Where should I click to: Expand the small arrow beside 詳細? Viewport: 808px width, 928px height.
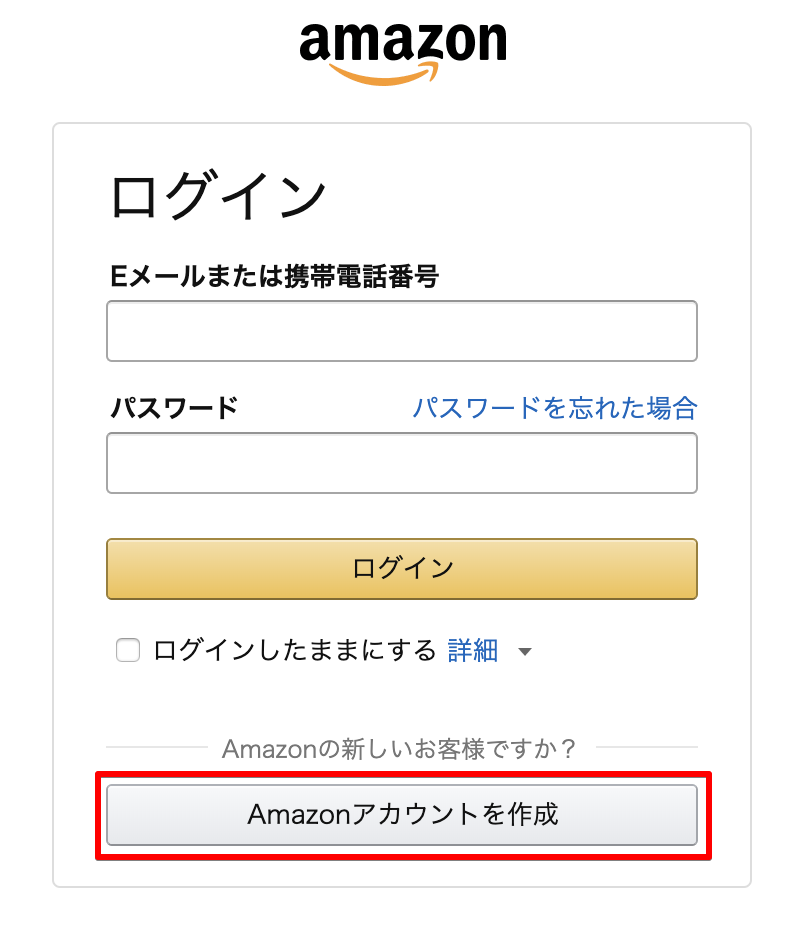524,652
